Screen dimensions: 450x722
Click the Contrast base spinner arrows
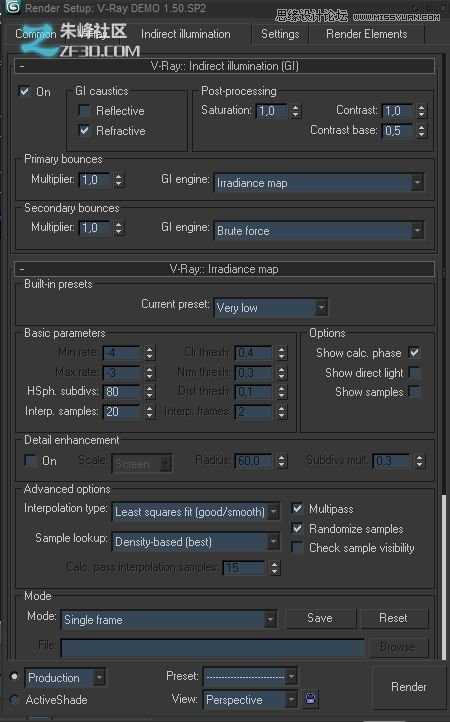click(x=421, y=131)
